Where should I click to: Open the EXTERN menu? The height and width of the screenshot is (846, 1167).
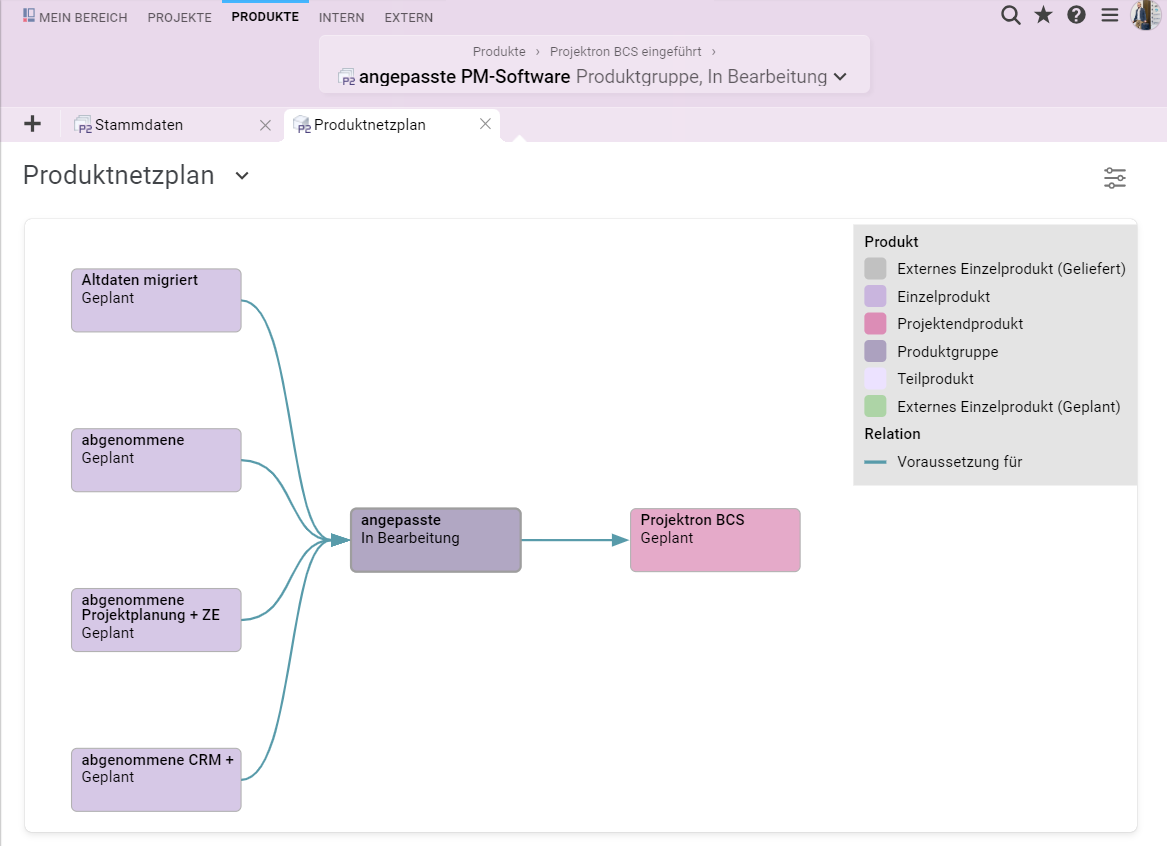[x=409, y=17]
